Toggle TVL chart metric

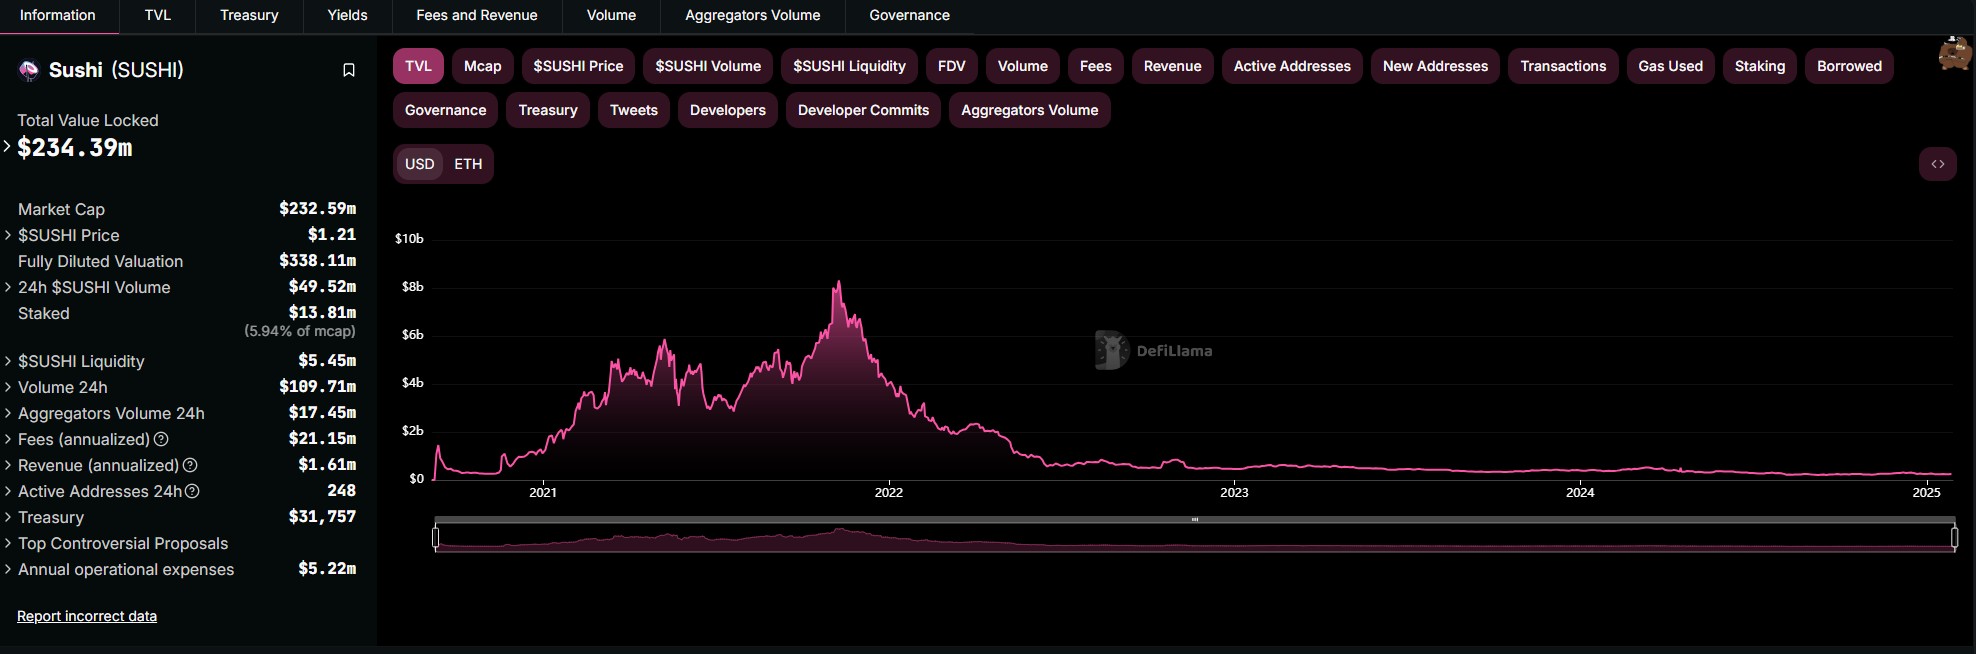[418, 66]
